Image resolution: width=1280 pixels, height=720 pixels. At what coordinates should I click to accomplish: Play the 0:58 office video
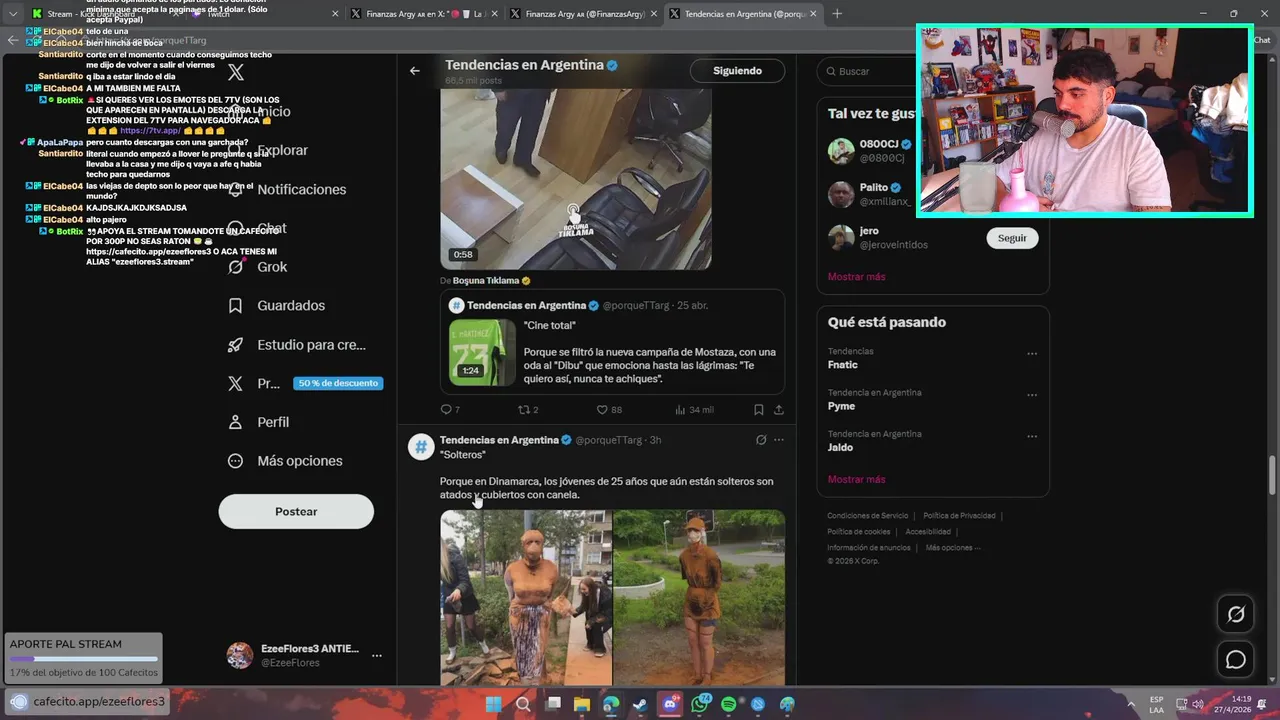tap(576, 178)
